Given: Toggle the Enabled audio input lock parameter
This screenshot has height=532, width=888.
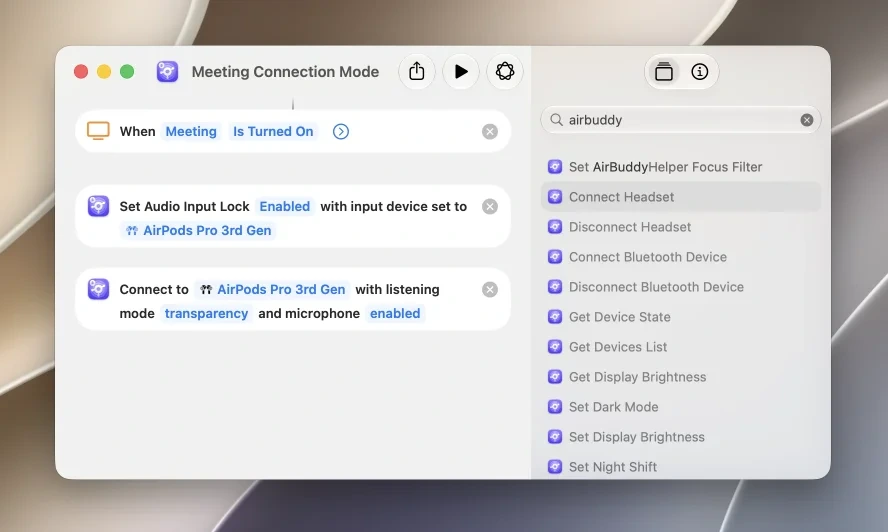Looking at the screenshot, I should coord(284,206).
